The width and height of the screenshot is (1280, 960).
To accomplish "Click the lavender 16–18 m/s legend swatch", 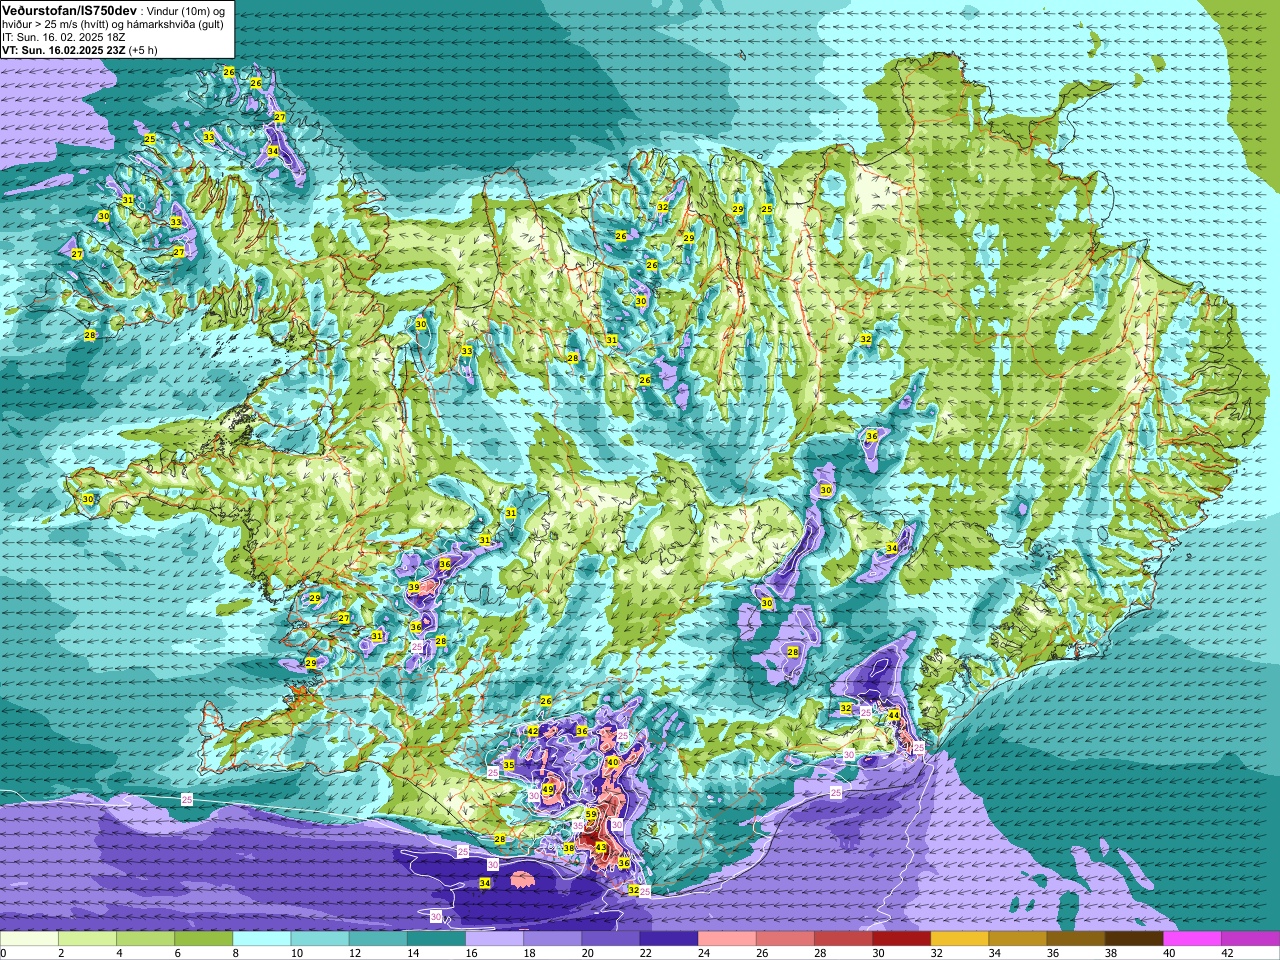I will coord(494,938).
